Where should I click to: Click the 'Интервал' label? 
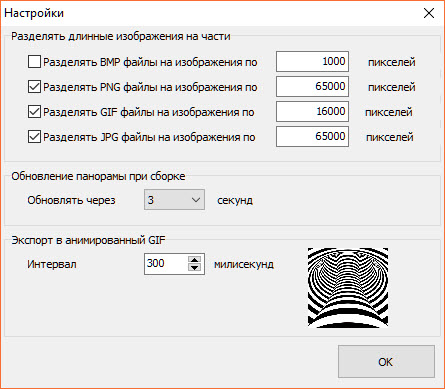coord(52,264)
